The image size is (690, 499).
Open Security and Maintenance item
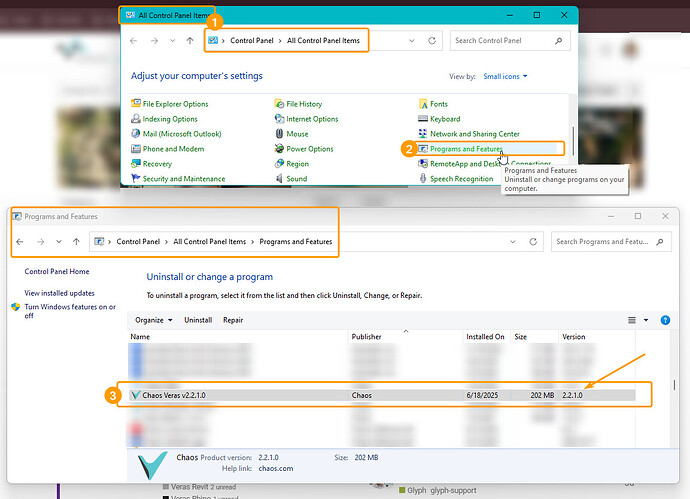[178, 179]
